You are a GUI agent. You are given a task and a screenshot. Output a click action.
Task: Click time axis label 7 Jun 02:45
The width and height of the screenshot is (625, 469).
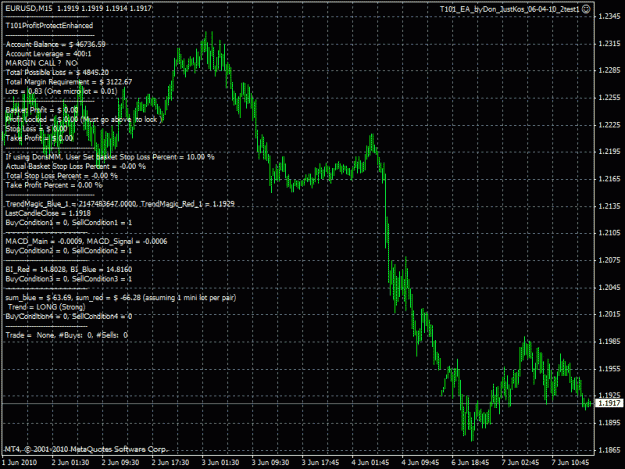pos(521,463)
